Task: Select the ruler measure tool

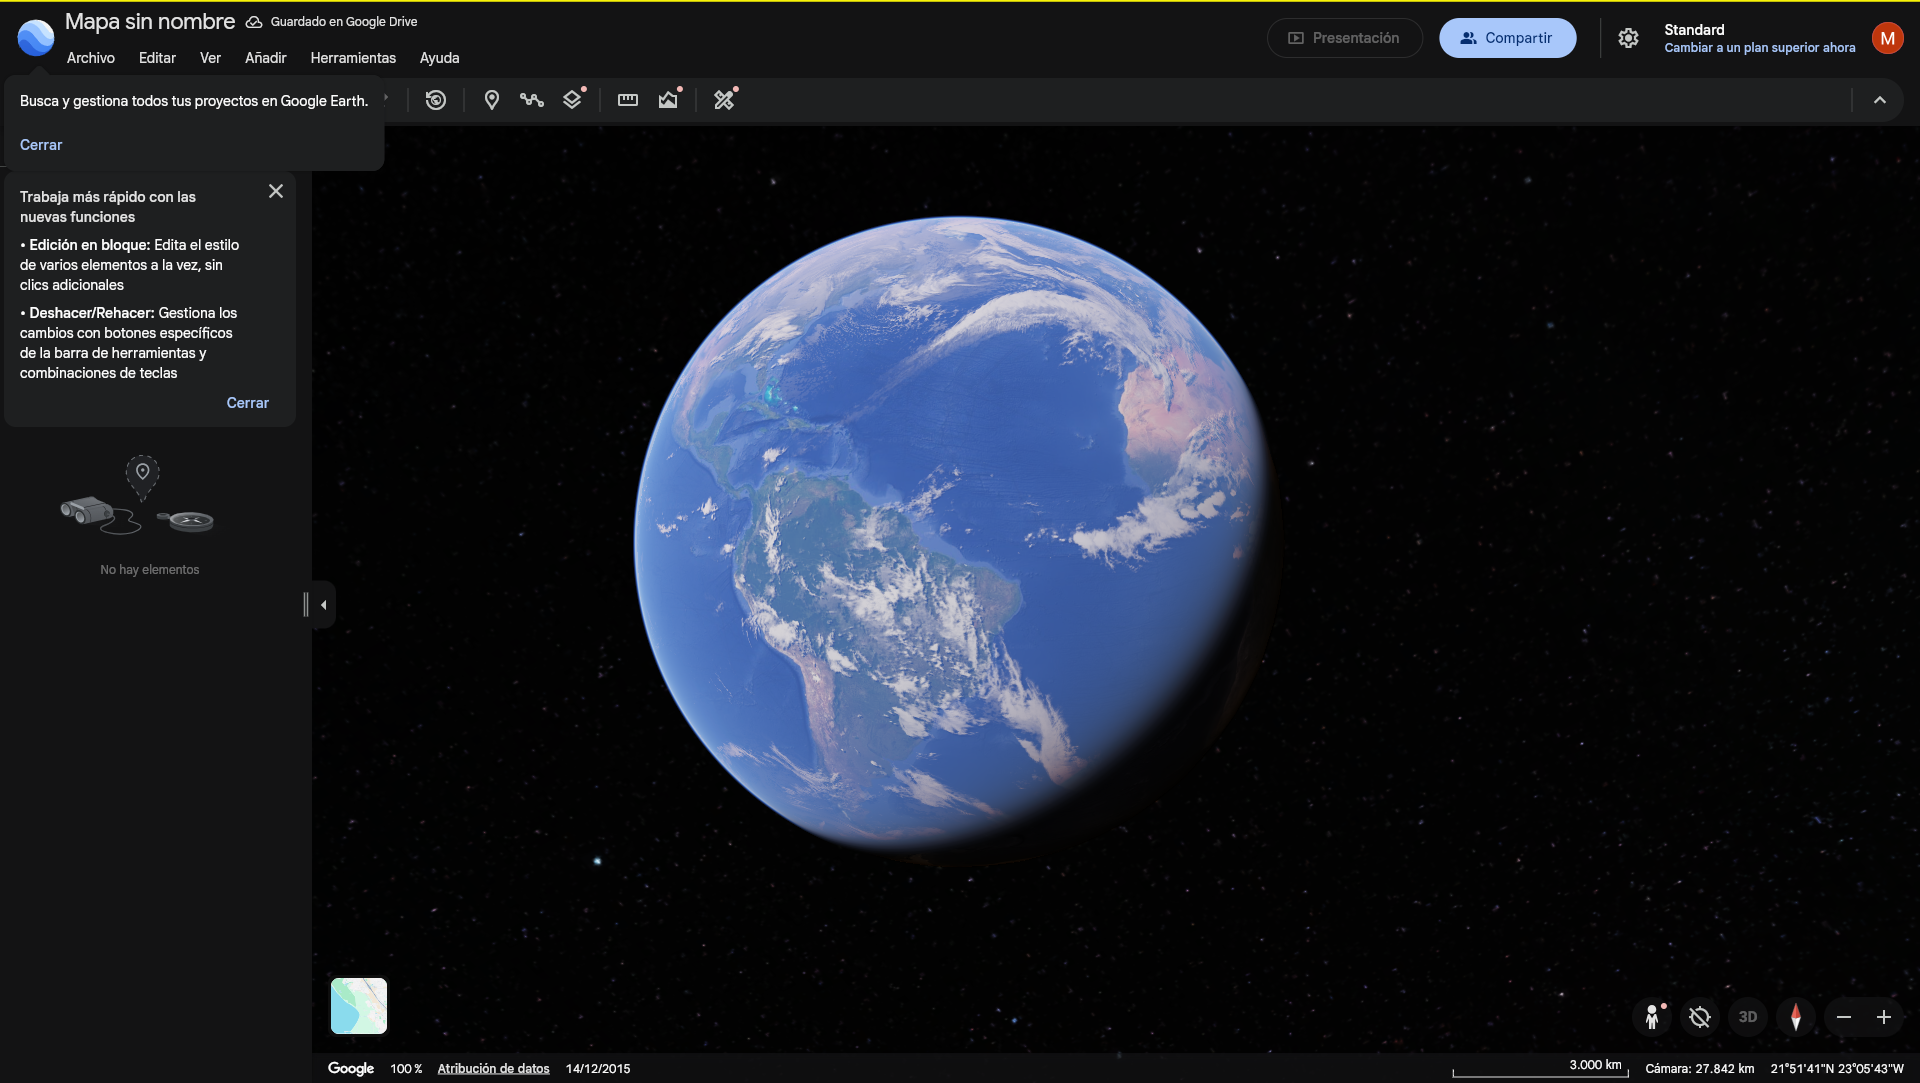Action: (628, 100)
